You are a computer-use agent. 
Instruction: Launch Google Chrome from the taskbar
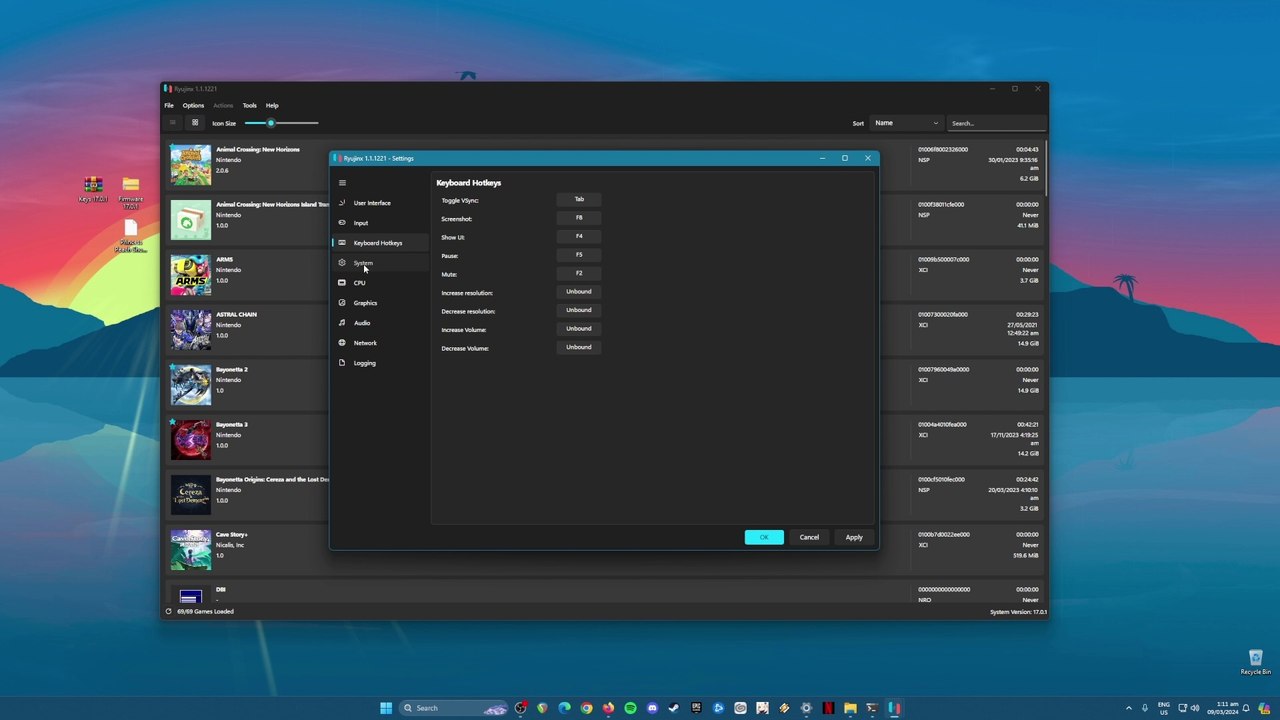587,708
